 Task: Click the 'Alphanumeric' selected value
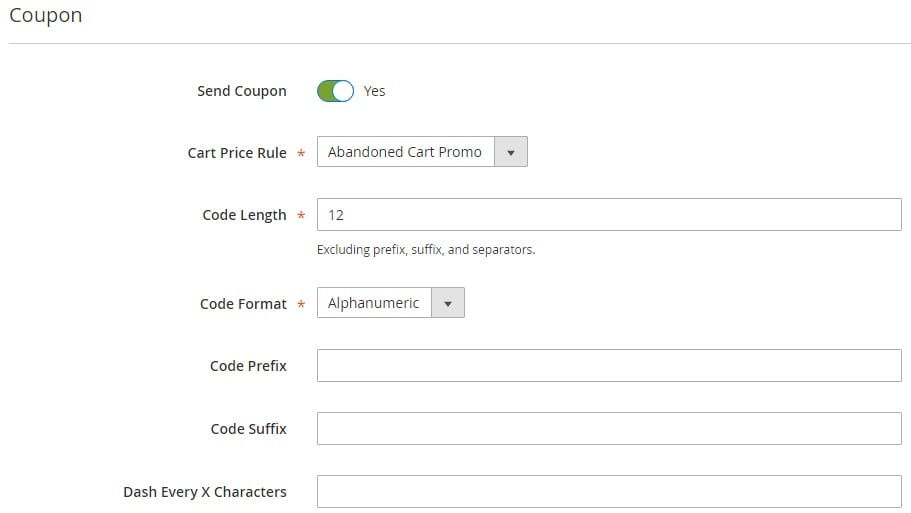click(374, 303)
